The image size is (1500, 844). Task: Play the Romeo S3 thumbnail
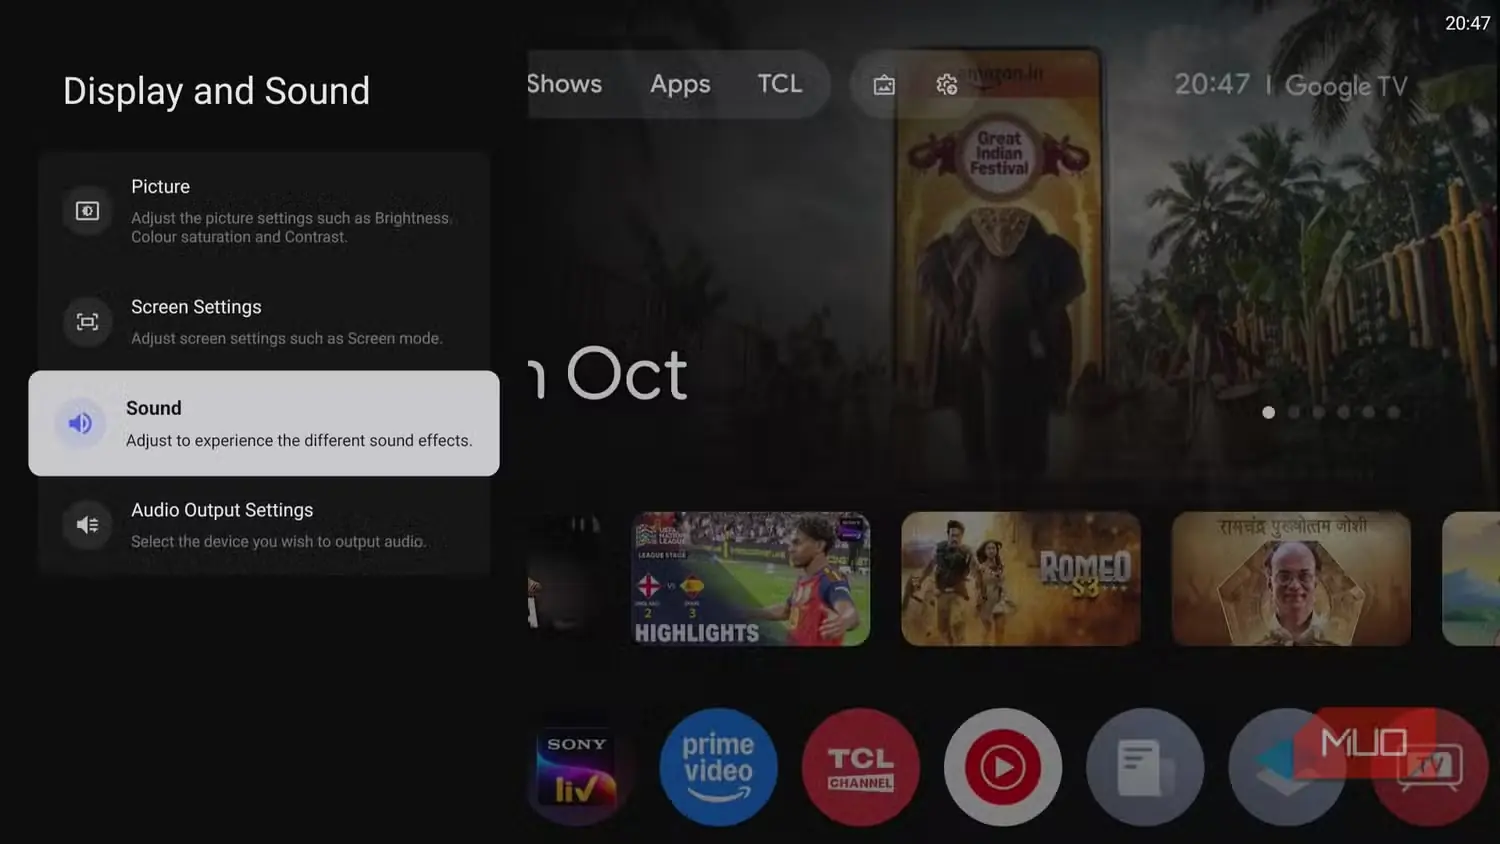(1021, 579)
